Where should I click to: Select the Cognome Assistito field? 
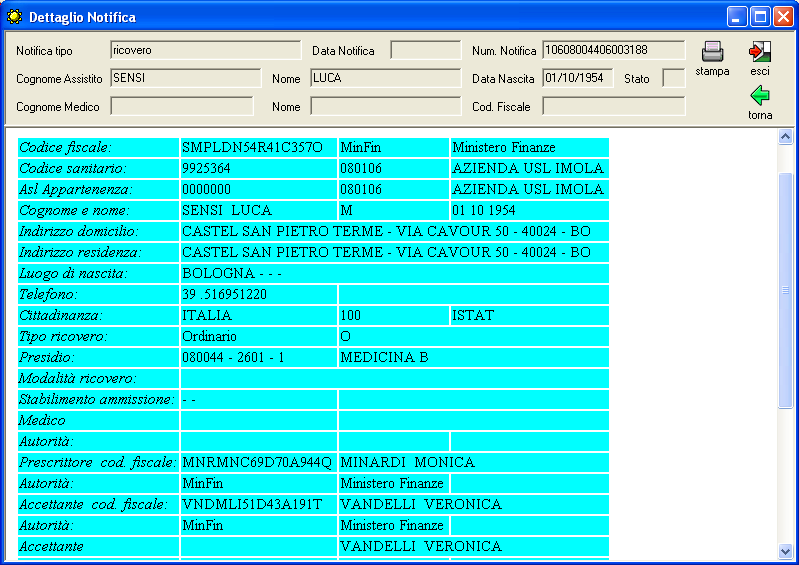181,78
